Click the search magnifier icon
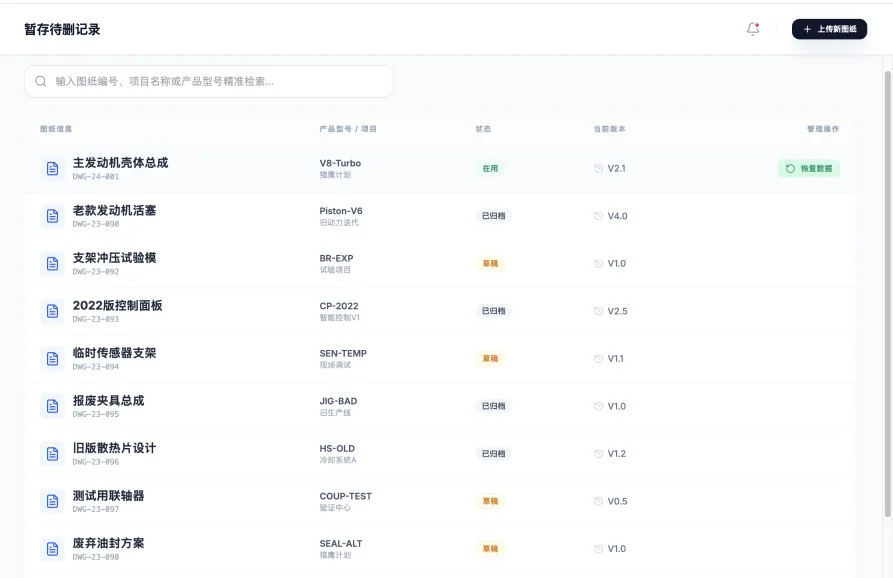Viewport: 893px width, 578px height. (x=40, y=81)
